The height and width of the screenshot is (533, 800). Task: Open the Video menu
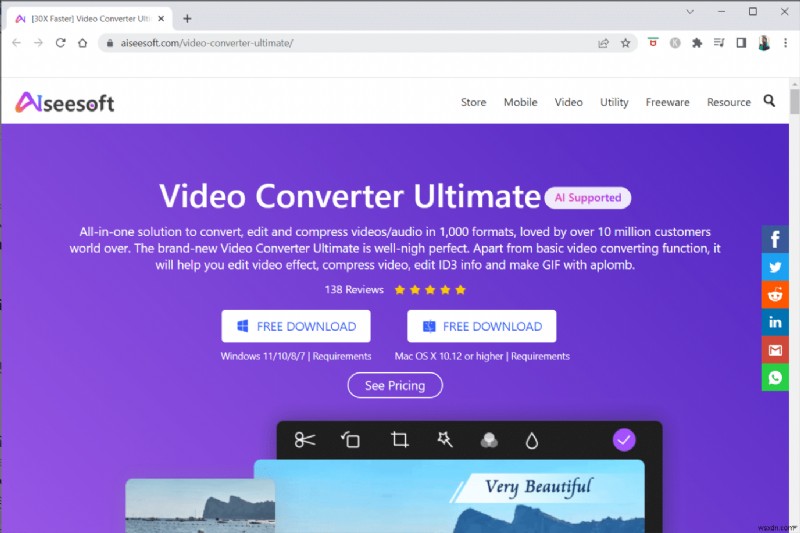[x=568, y=102]
